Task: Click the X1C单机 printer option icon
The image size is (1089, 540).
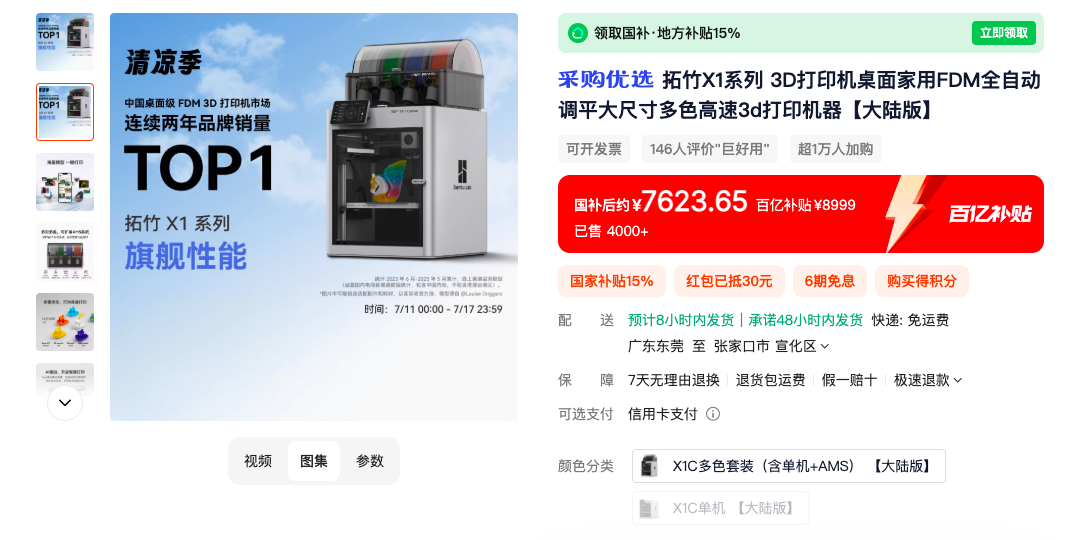Action: pyautogui.click(x=649, y=508)
